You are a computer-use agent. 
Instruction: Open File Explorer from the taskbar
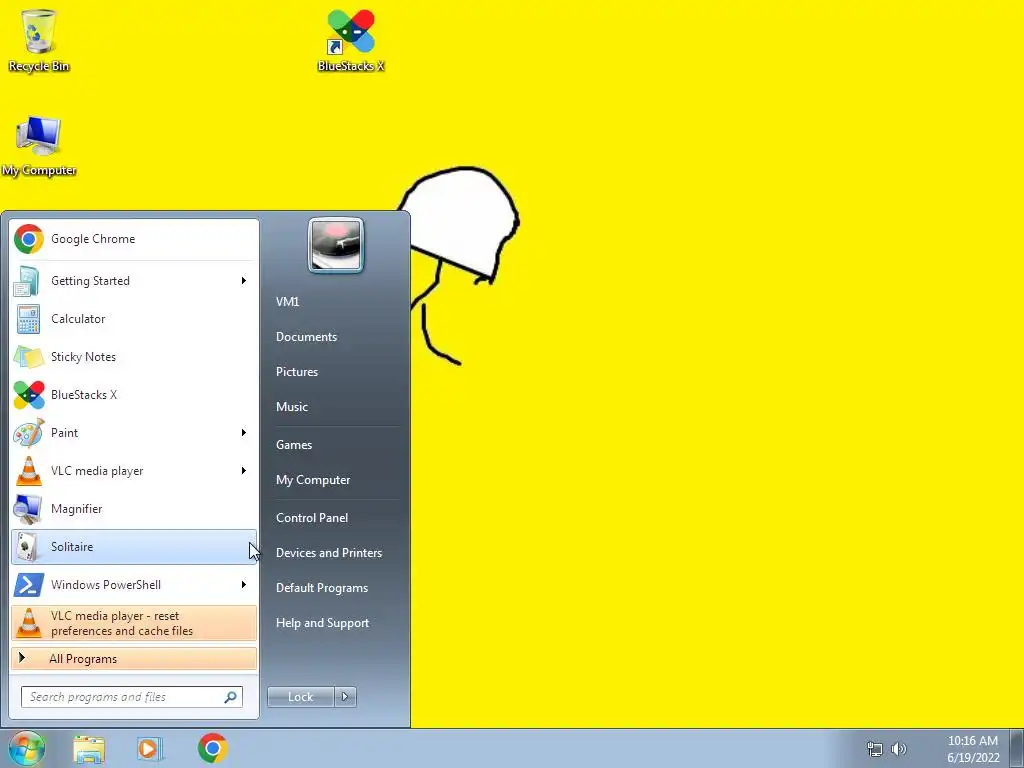point(89,749)
